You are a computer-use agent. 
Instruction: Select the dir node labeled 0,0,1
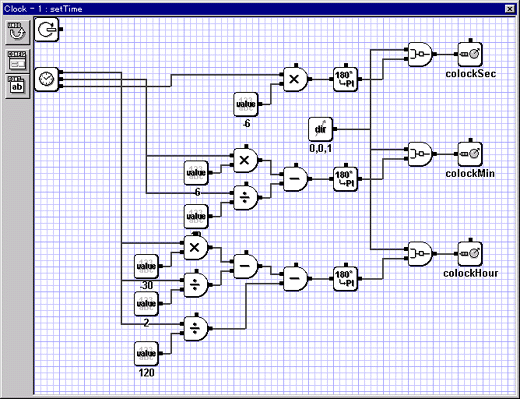320,129
